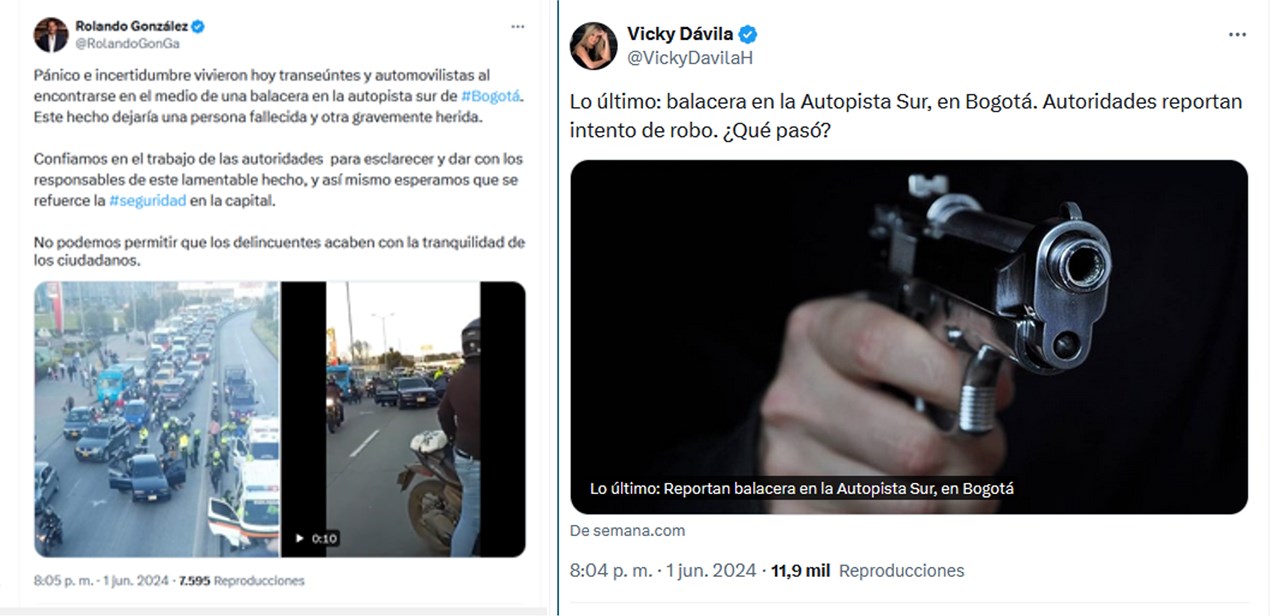
Task: Click the verified badge beside Rolando González
Action: click(198, 27)
